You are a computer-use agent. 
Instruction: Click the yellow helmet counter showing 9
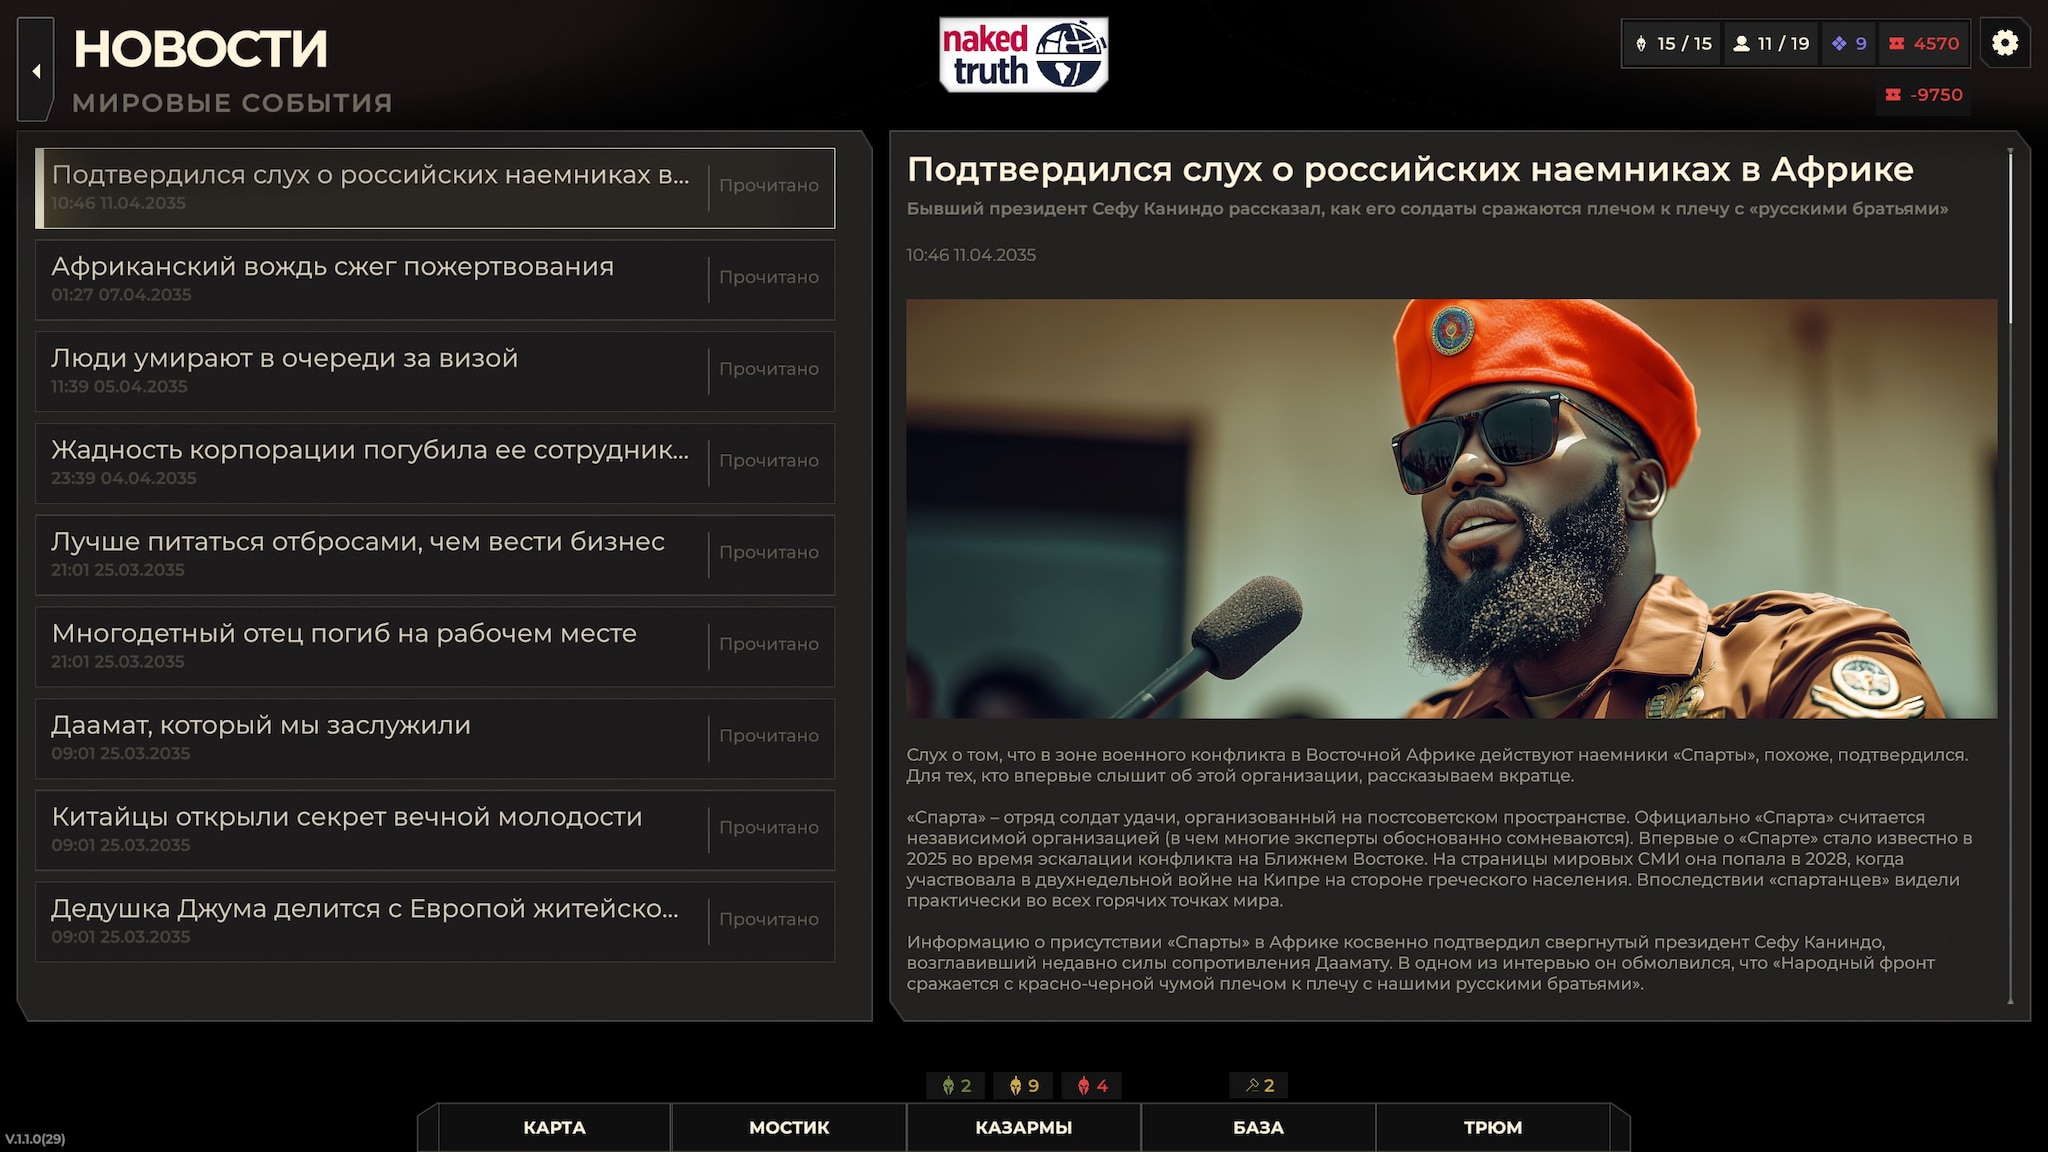coord(1023,1086)
